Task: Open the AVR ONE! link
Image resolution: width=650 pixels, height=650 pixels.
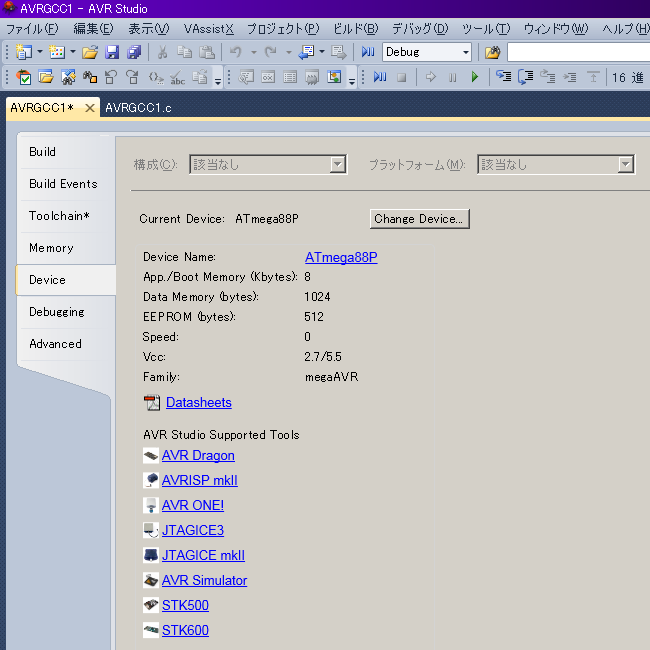Action: (x=193, y=505)
